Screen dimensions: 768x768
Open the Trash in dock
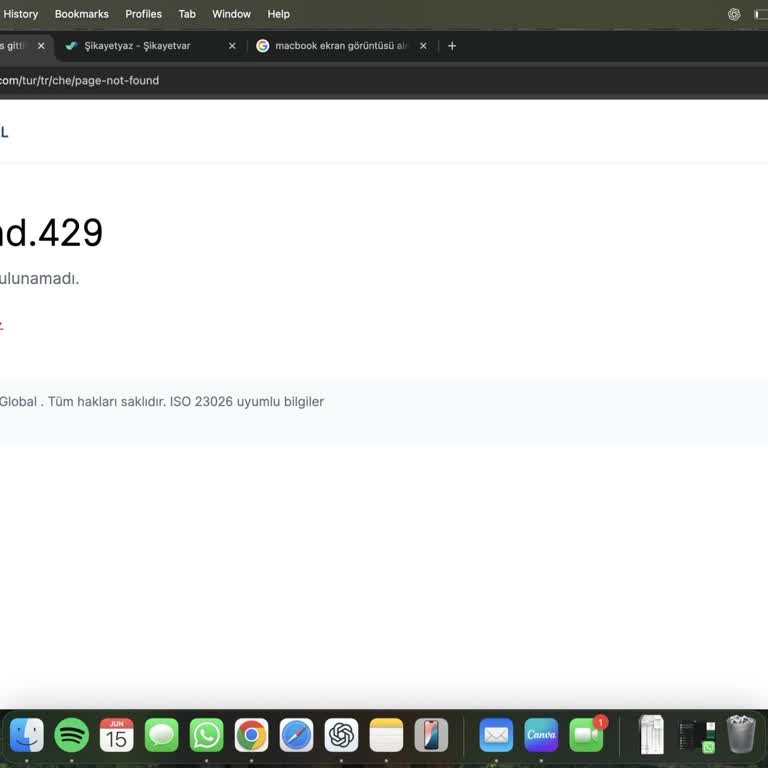pyautogui.click(x=741, y=734)
